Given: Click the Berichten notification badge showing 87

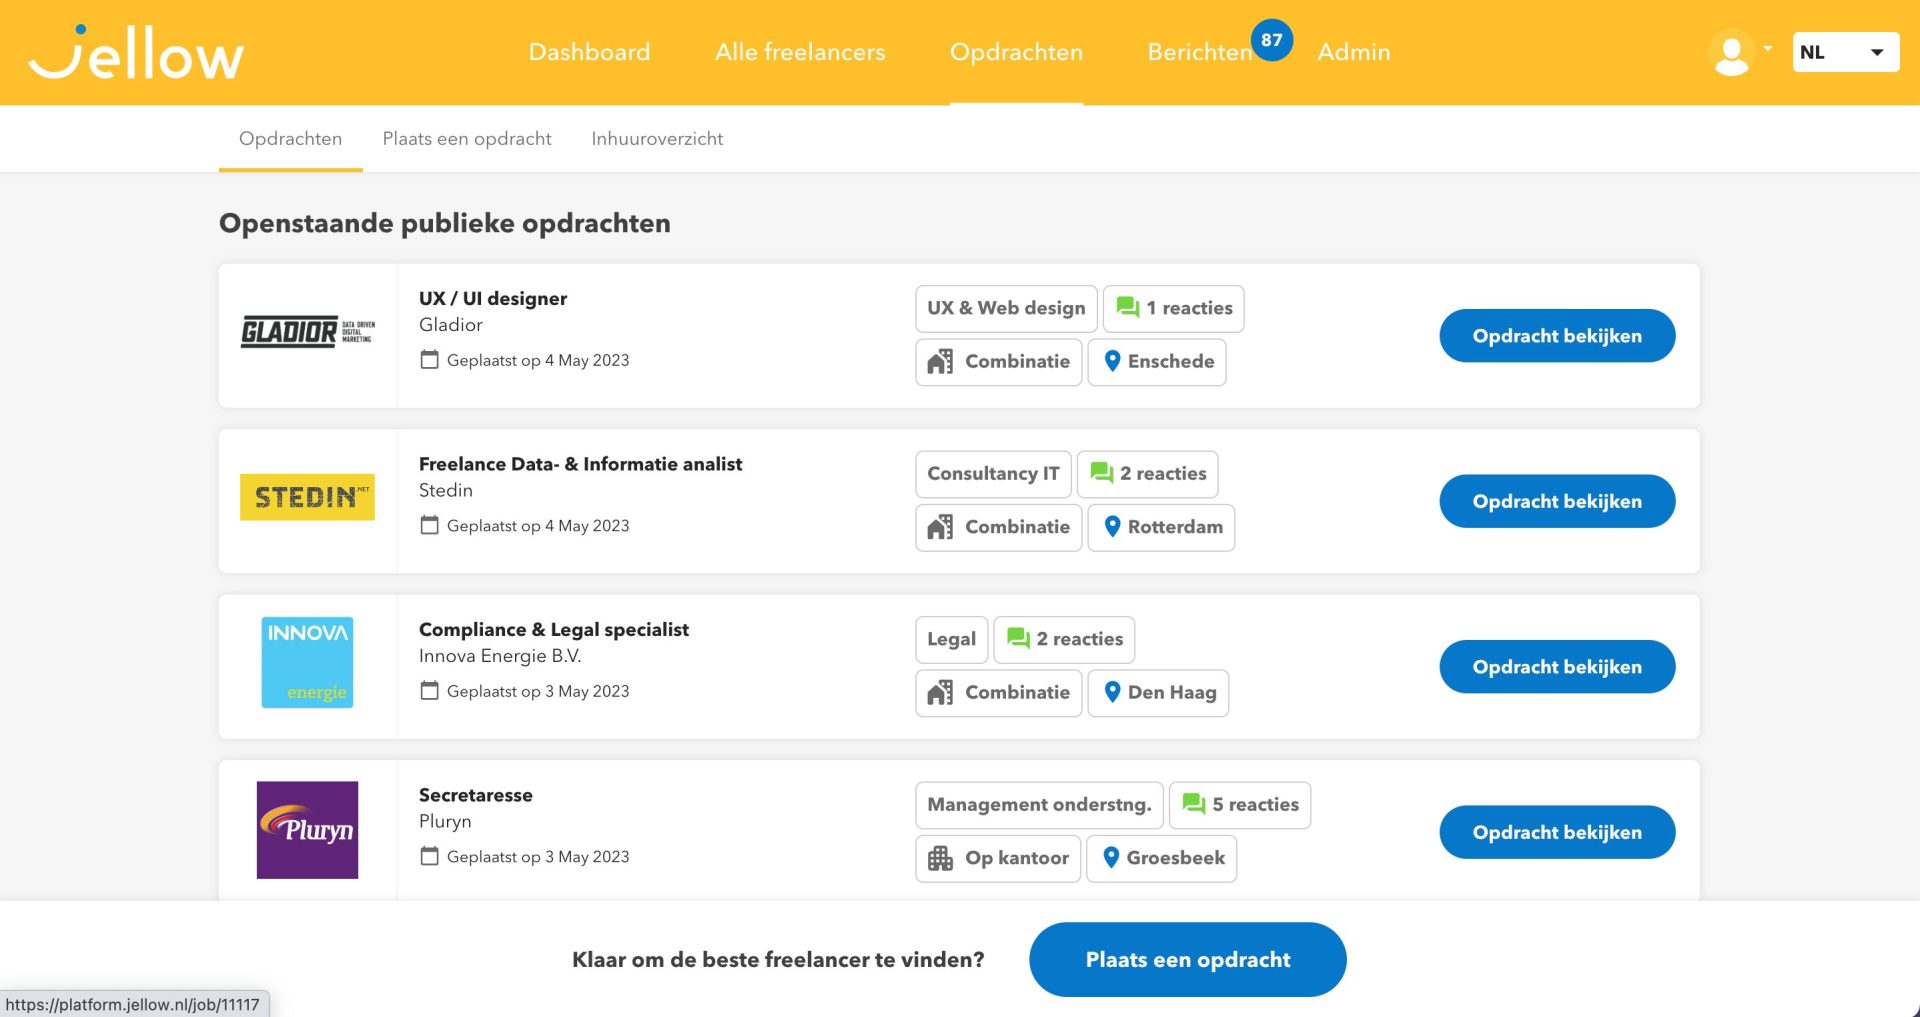Looking at the screenshot, I should [1273, 40].
